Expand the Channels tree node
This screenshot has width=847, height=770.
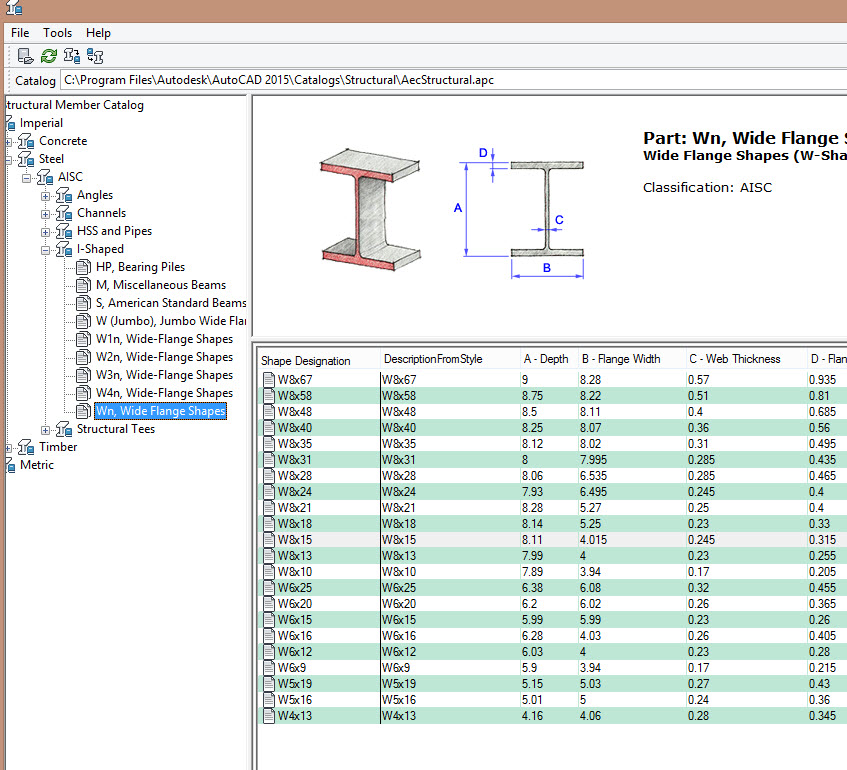coord(44,212)
